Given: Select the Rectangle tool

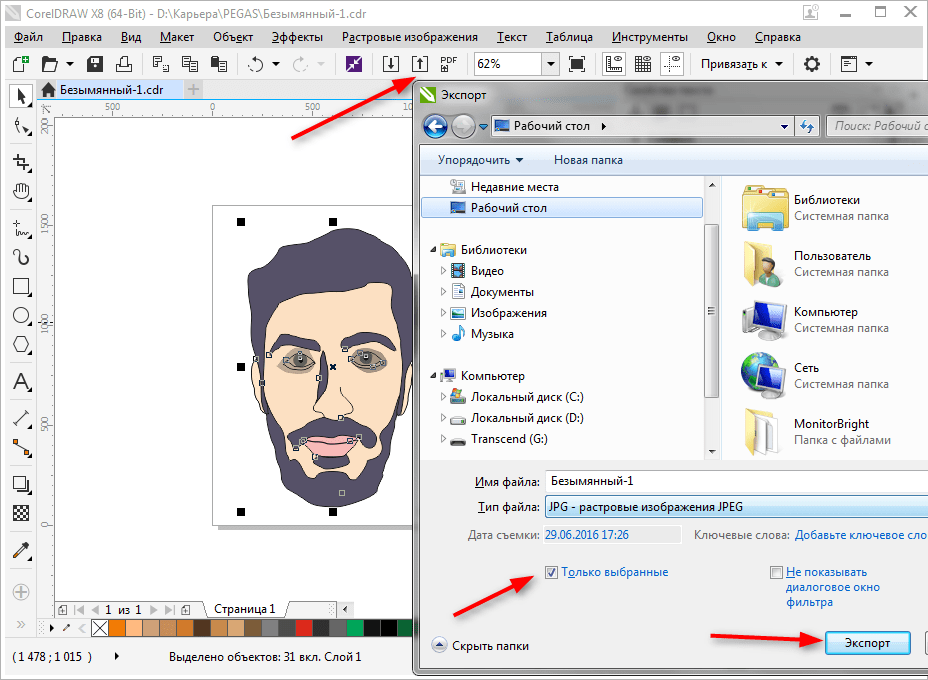Looking at the screenshot, I should 20,286.
